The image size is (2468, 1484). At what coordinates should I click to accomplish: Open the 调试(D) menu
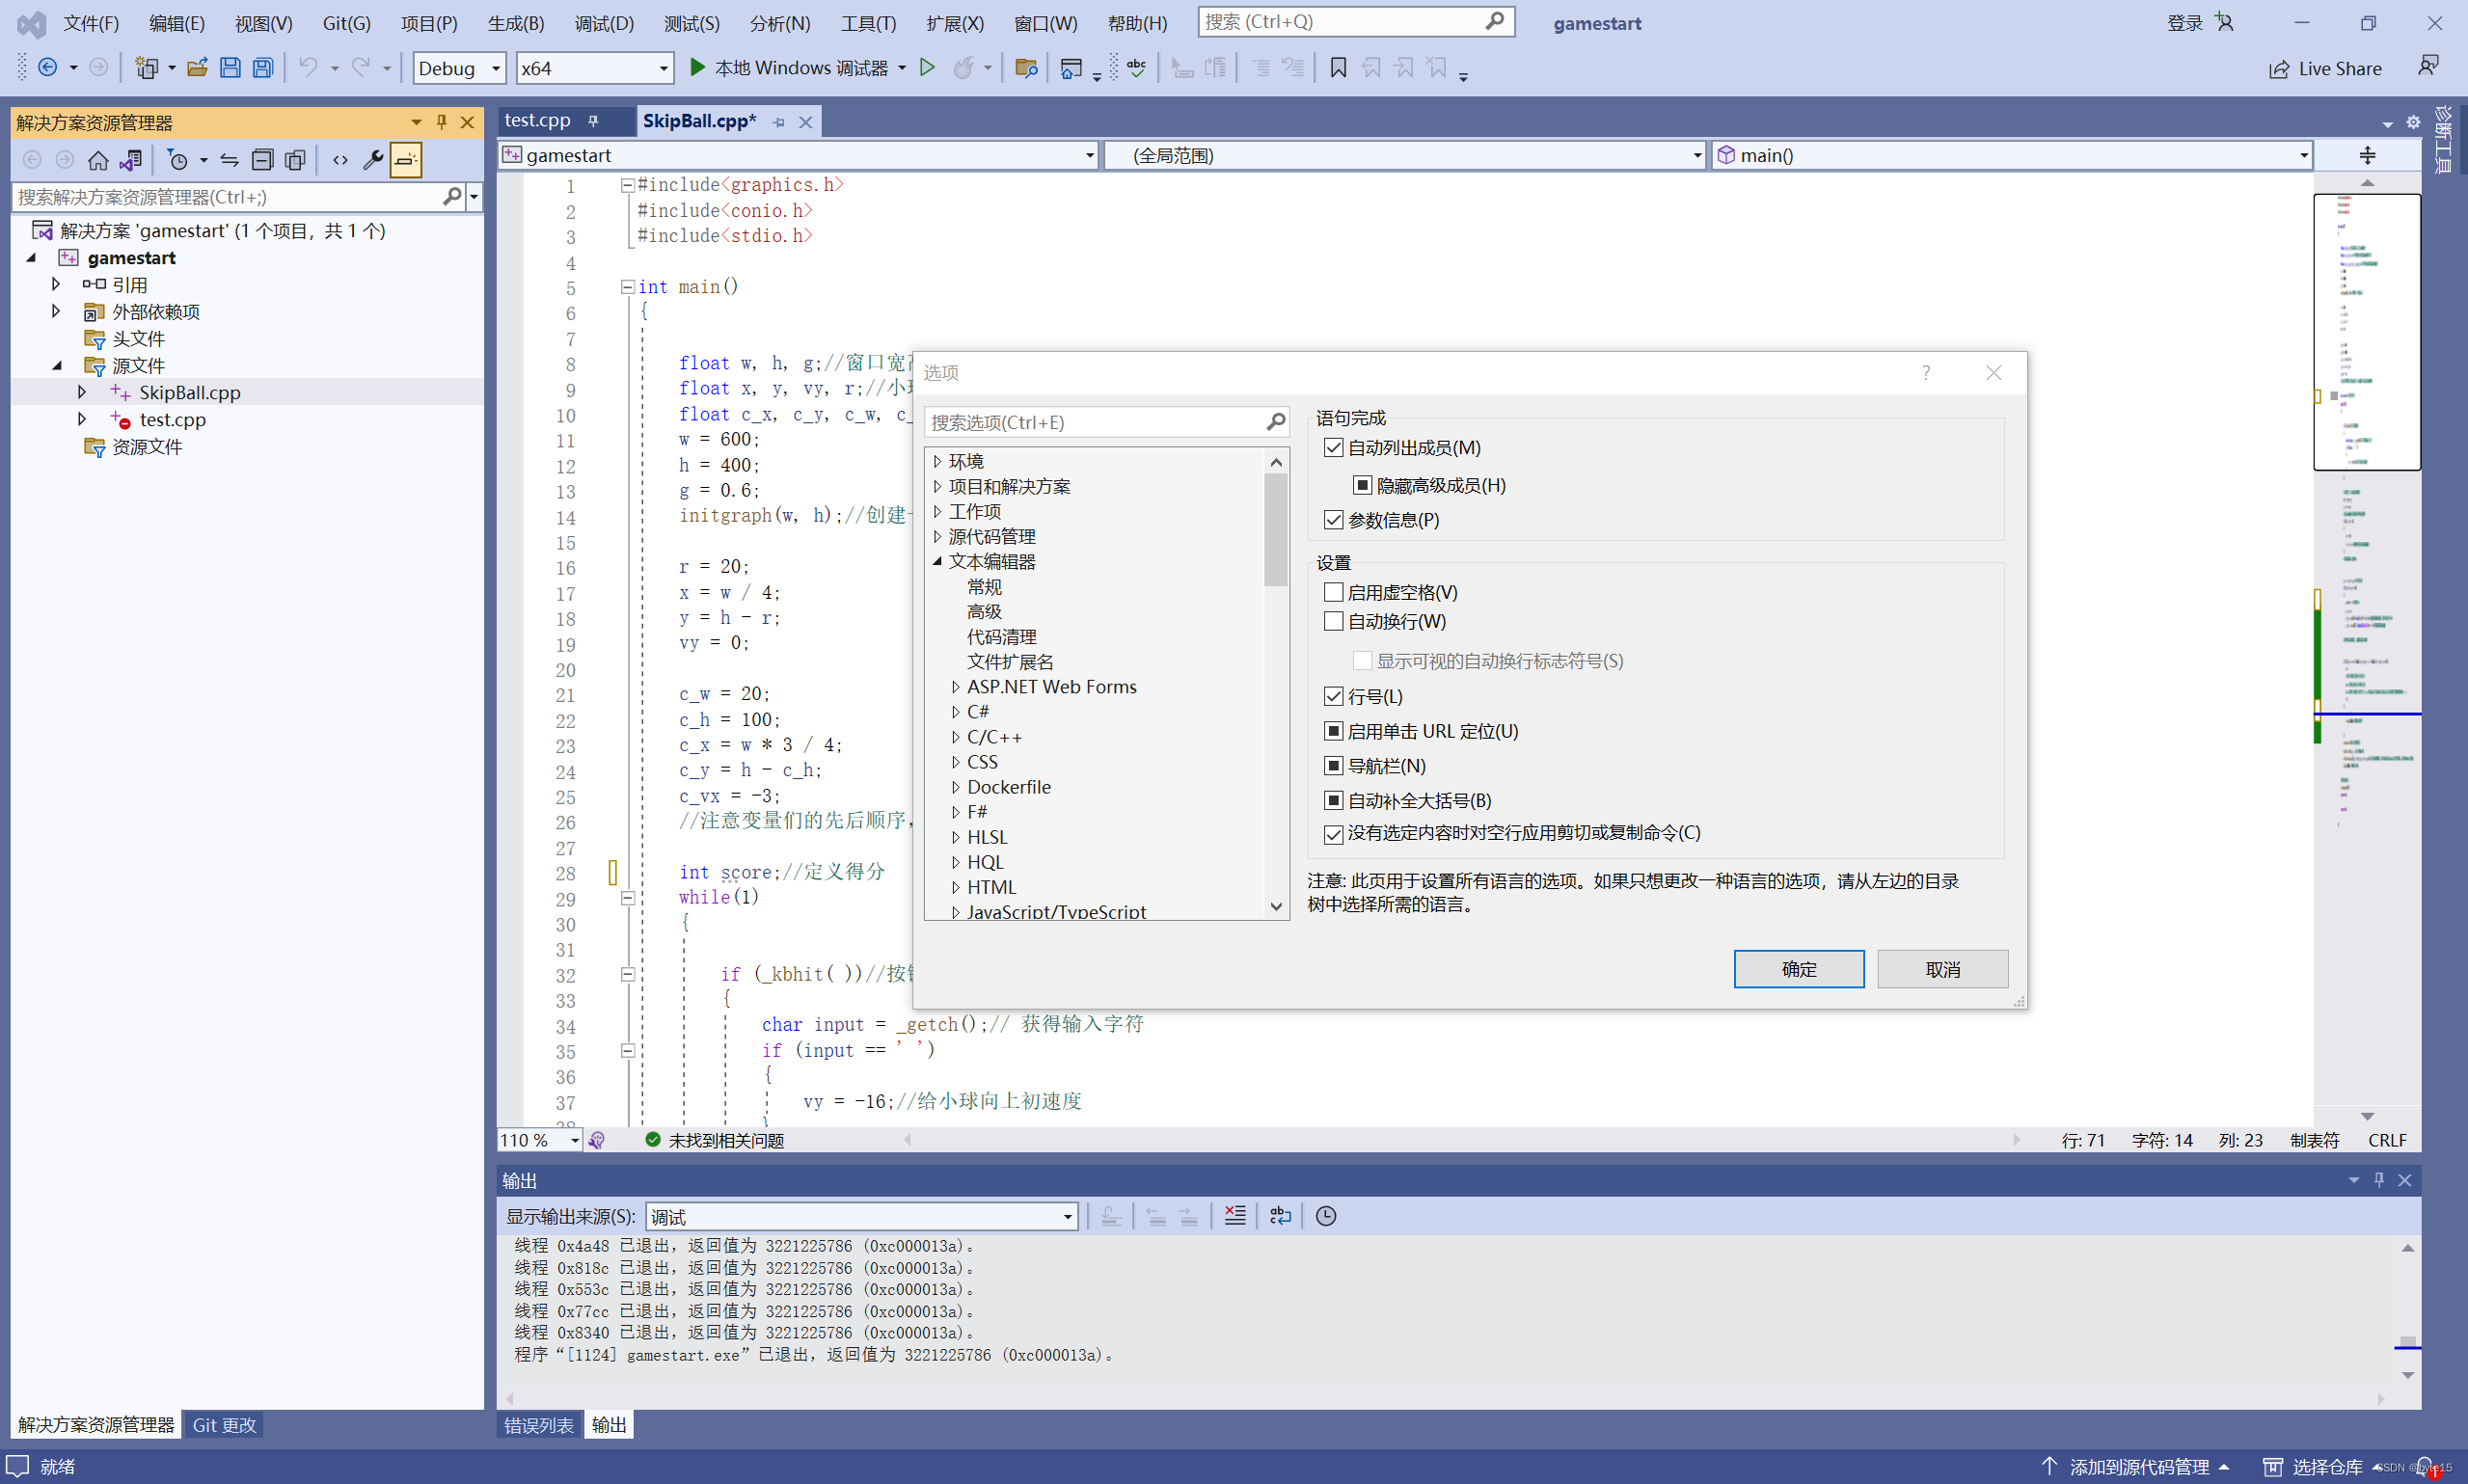click(x=604, y=23)
